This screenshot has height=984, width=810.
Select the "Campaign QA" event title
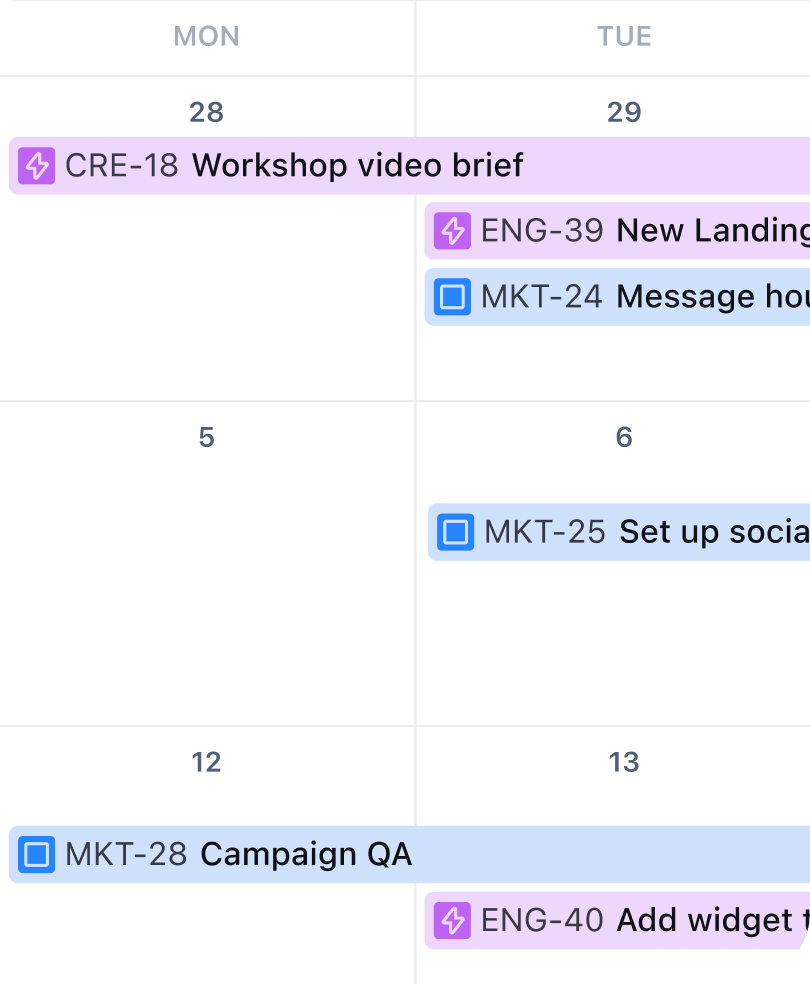click(x=306, y=855)
